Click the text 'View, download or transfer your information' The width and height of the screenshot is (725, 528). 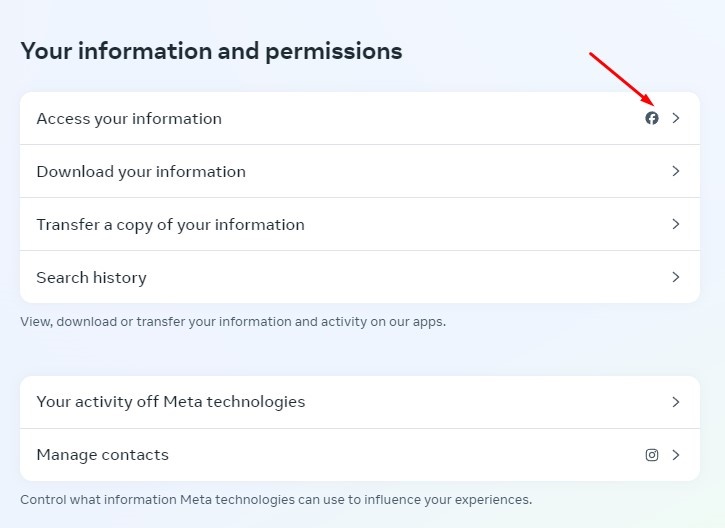[x=156, y=322]
